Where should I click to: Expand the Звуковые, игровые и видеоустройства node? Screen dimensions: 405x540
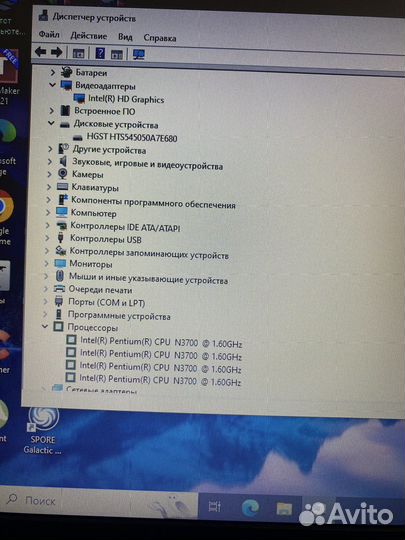point(50,161)
